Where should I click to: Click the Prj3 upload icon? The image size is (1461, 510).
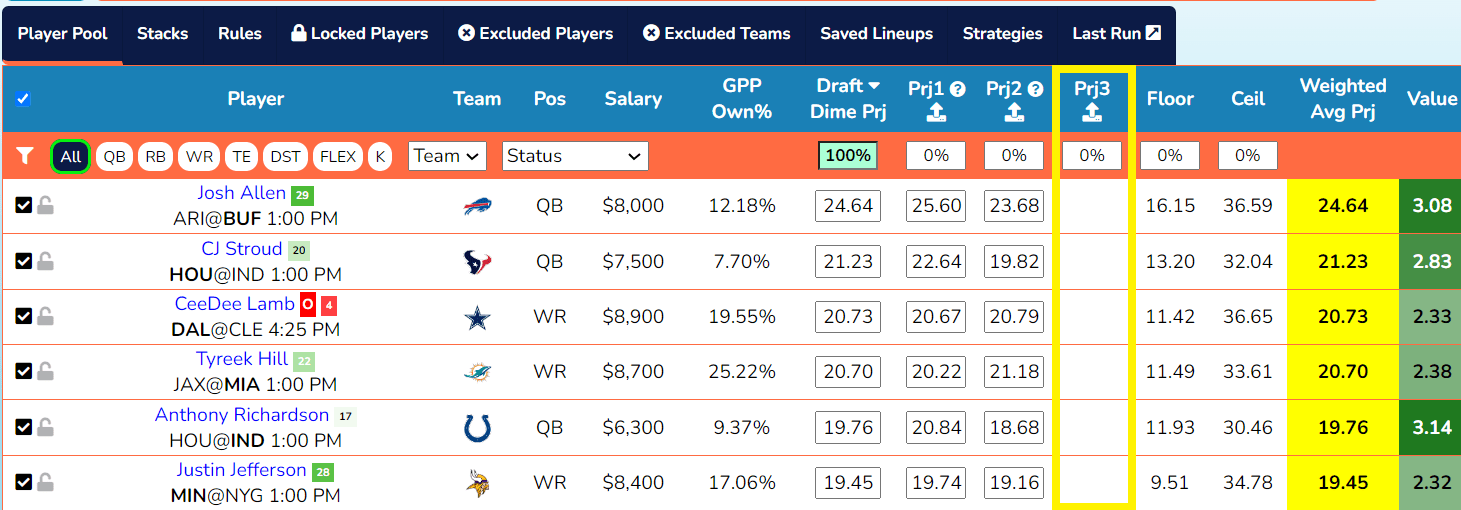click(1092, 113)
